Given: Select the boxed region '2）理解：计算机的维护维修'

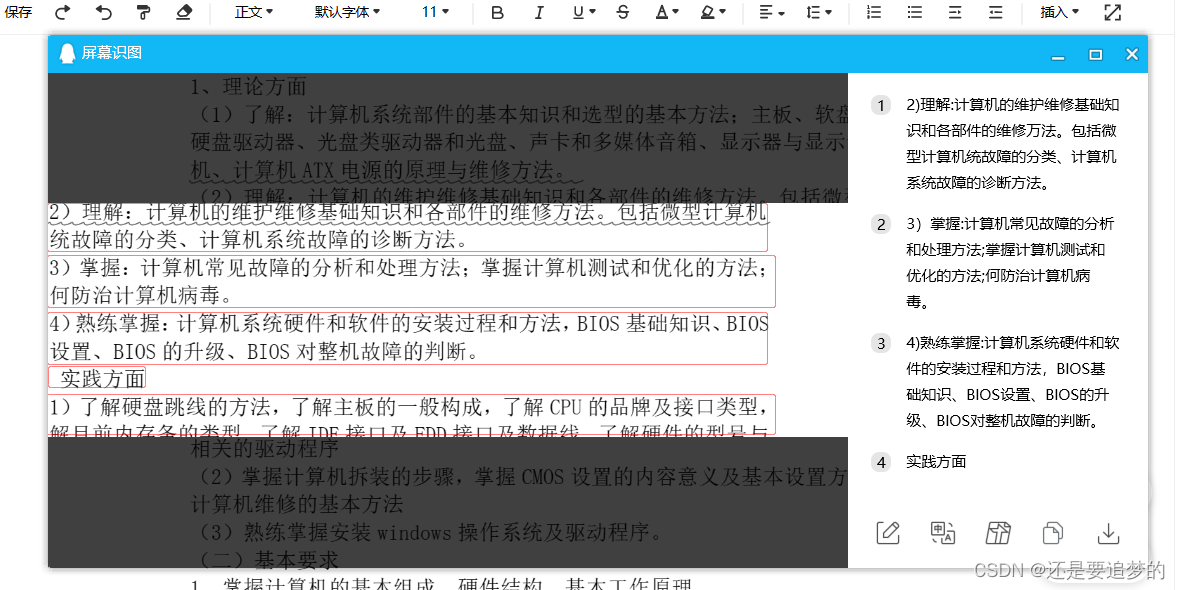Looking at the screenshot, I should (x=408, y=227).
